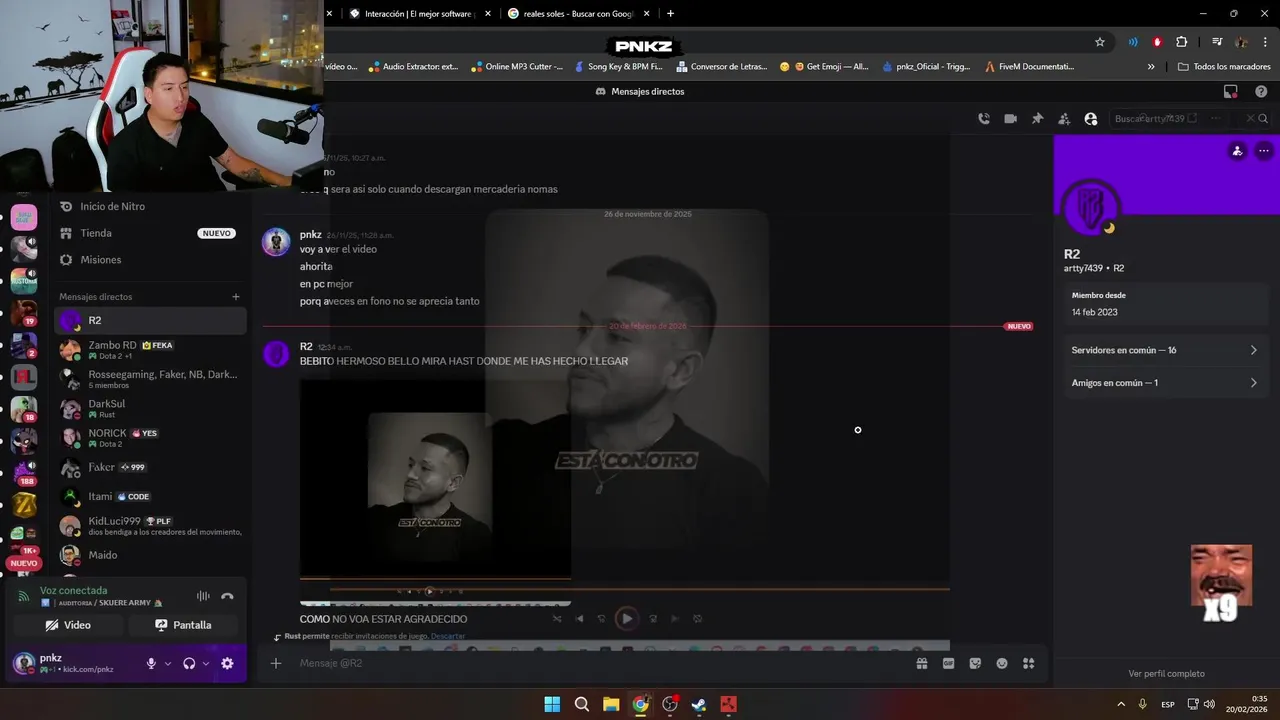
Task: Open the emoji picker
Action: pos(1002,663)
